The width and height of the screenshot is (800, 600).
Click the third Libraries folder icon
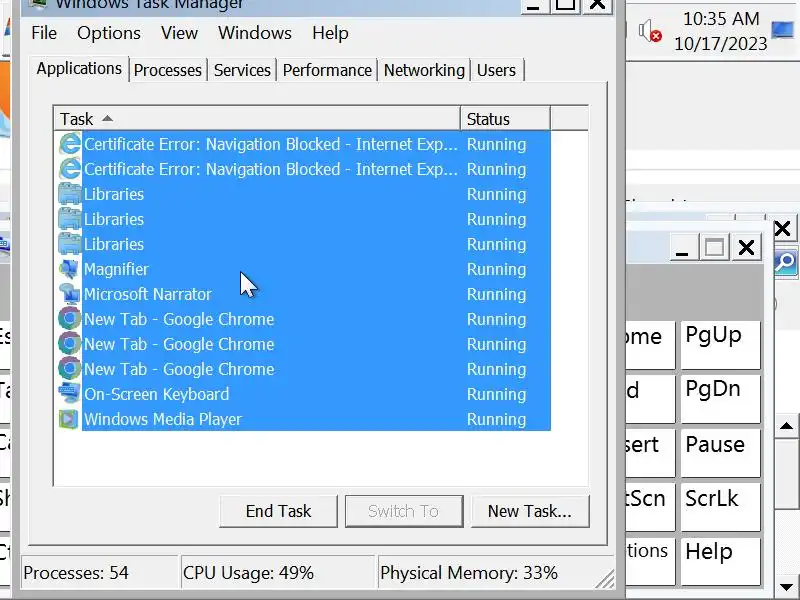[70, 244]
